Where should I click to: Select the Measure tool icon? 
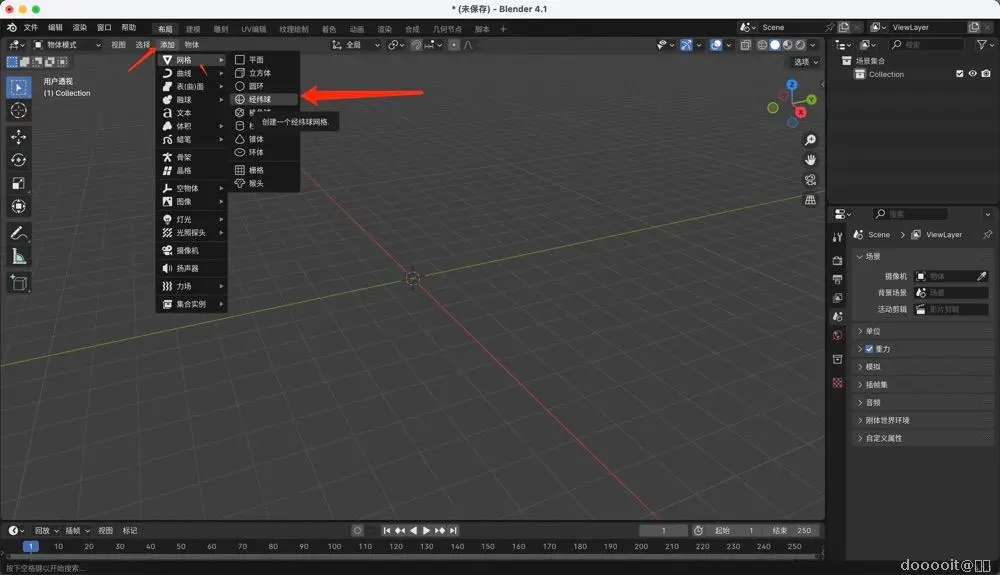(x=18, y=257)
